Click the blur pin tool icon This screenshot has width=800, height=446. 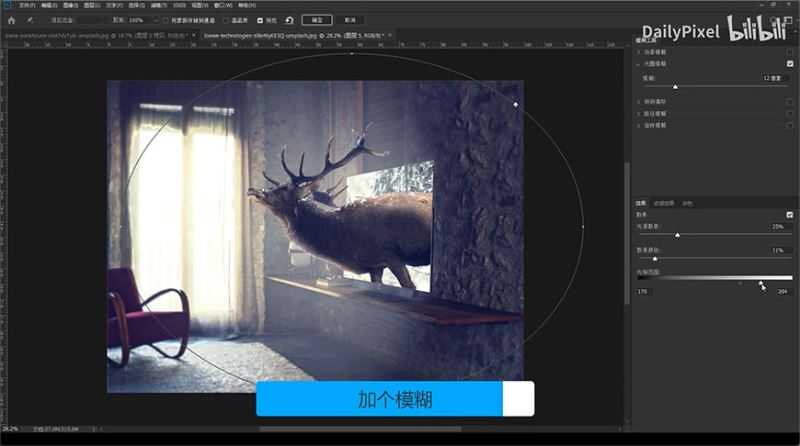coord(32,19)
